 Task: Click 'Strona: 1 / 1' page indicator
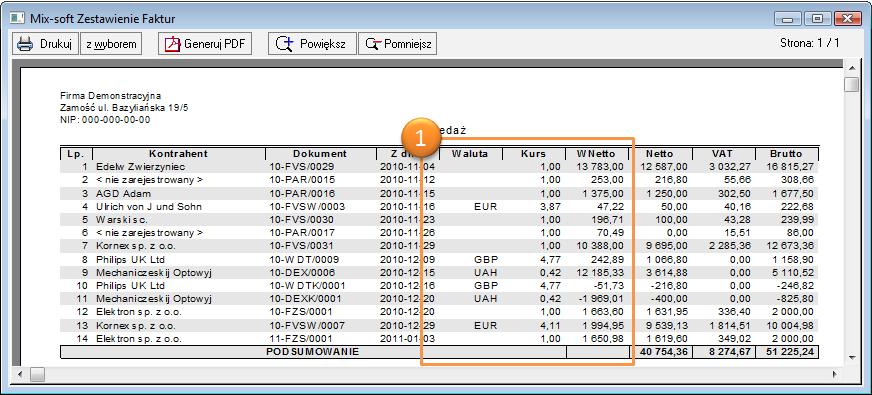point(810,43)
